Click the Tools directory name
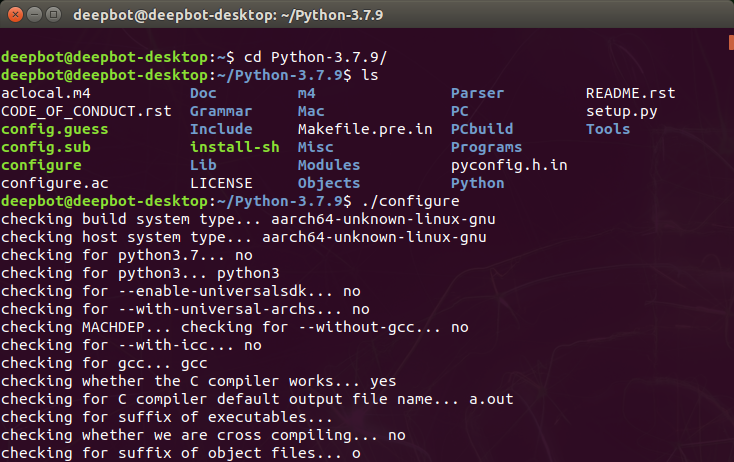The height and width of the screenshot is (462, 734). pos(608,129)
